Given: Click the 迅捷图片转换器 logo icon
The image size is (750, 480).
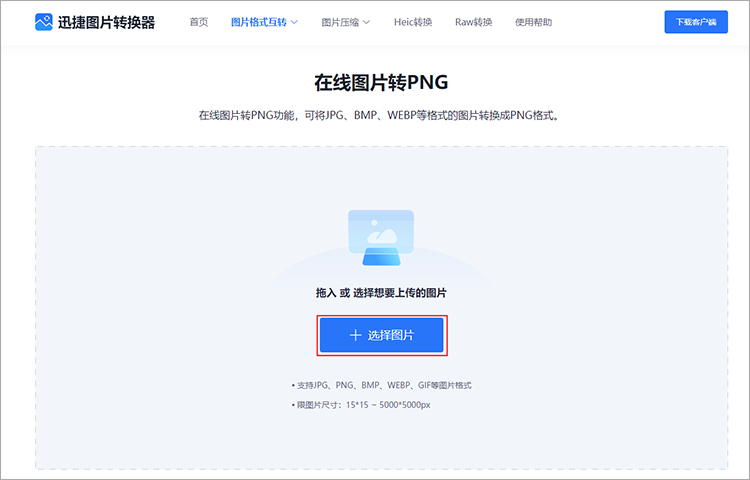Looking at the screenshot, I should click(x=44, y=22).
